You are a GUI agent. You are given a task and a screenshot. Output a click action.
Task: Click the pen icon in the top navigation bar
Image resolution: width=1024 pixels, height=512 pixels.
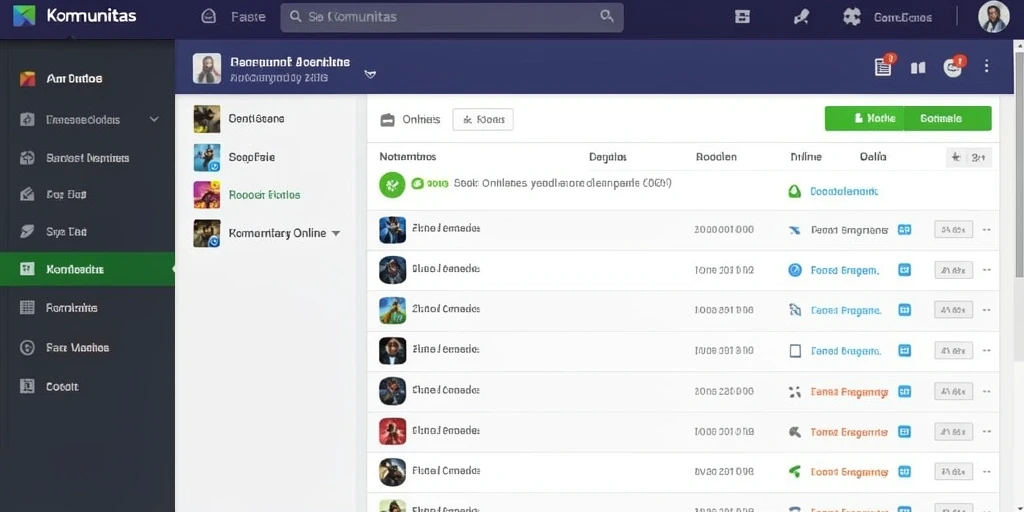(801, 17)
